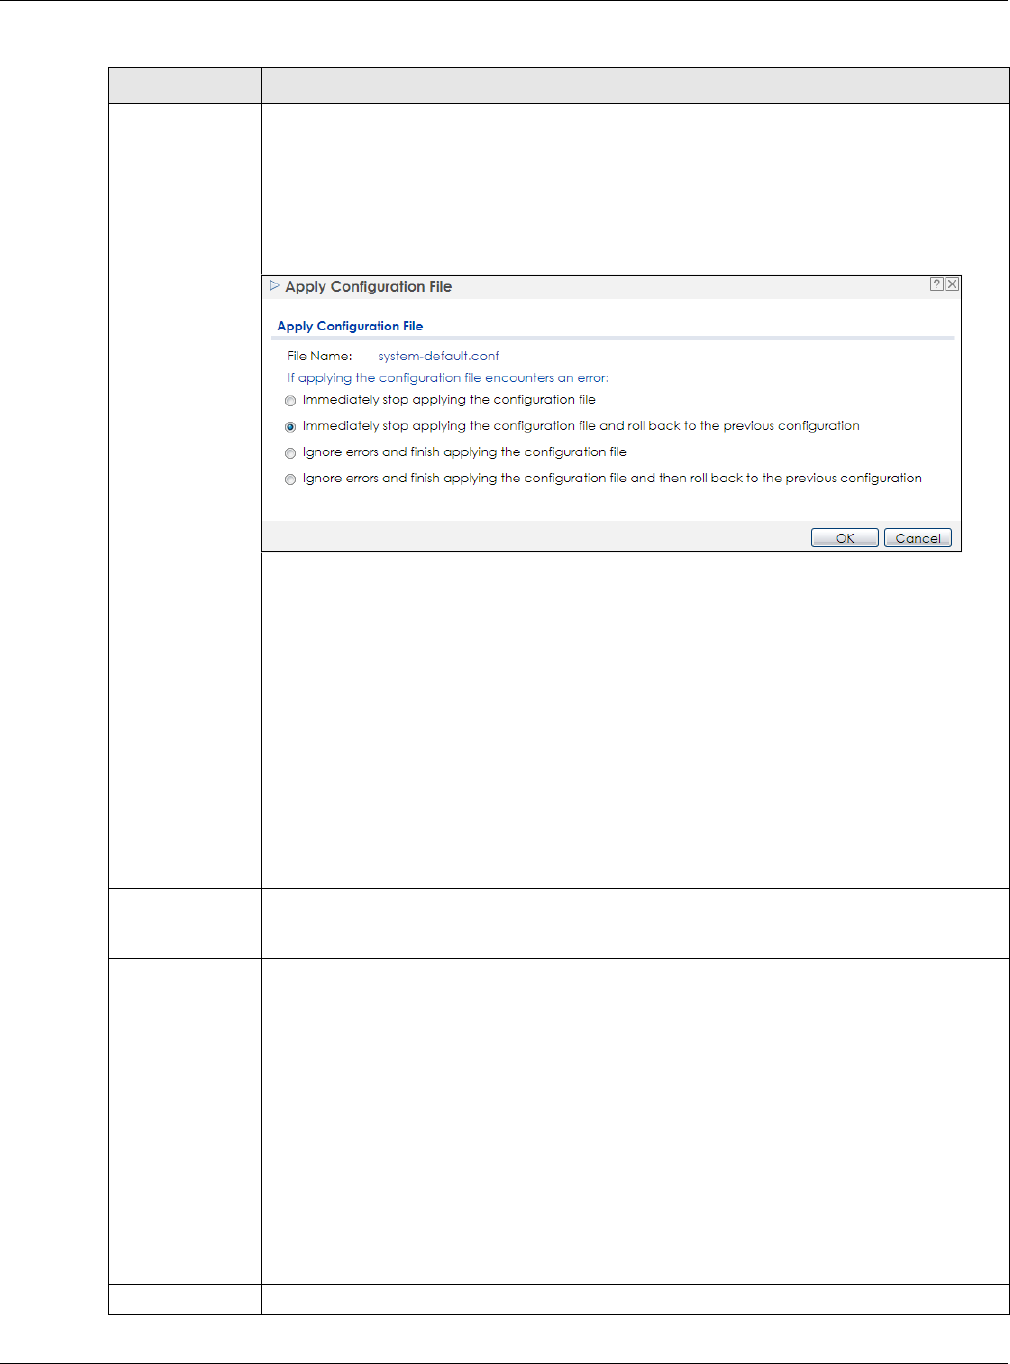Image resolution: width=1010 pixels, height=1364 pixels.
Task: Select Ignore errors then roll back option
Action: click(291, 480)
